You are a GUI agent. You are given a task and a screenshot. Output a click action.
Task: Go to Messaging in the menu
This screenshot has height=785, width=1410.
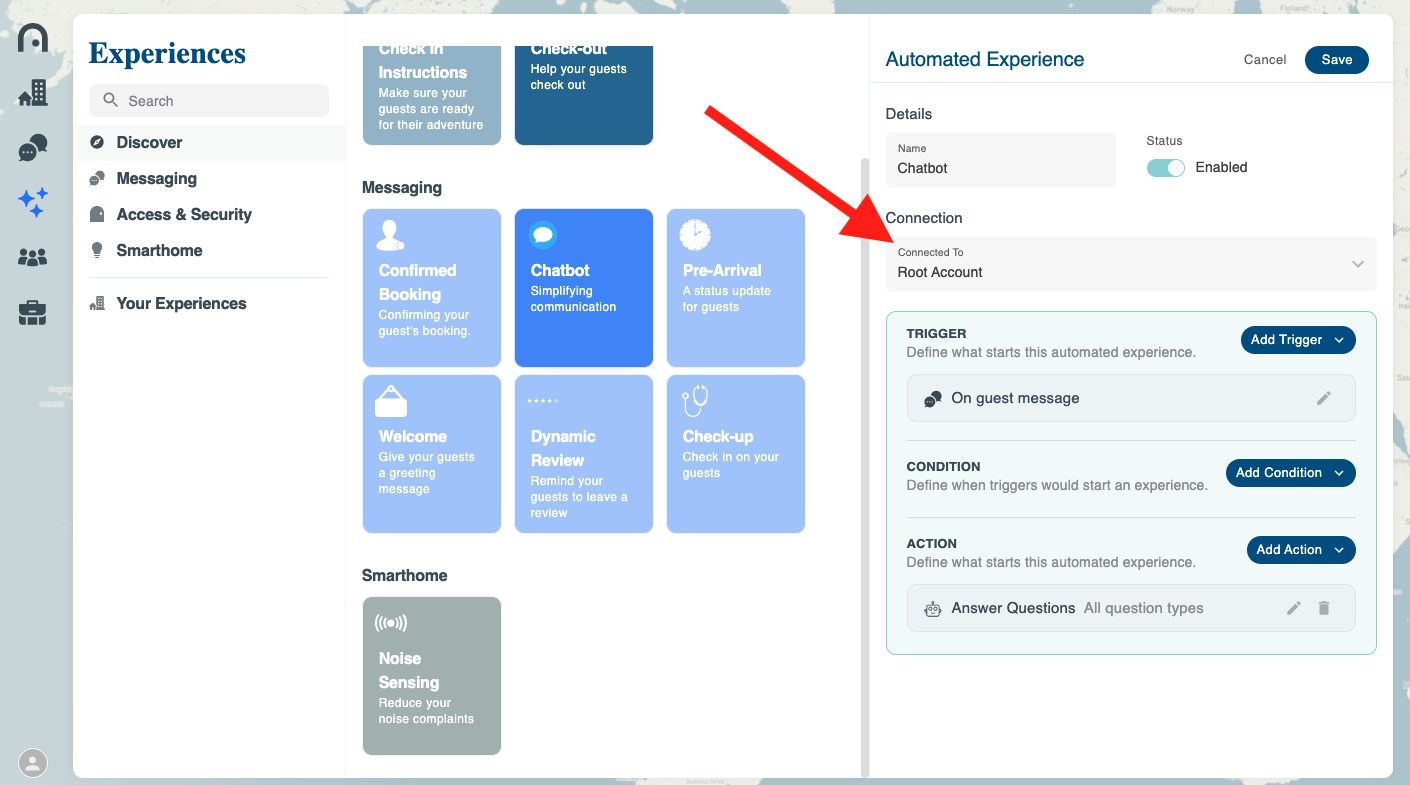[x=156, y=179]
